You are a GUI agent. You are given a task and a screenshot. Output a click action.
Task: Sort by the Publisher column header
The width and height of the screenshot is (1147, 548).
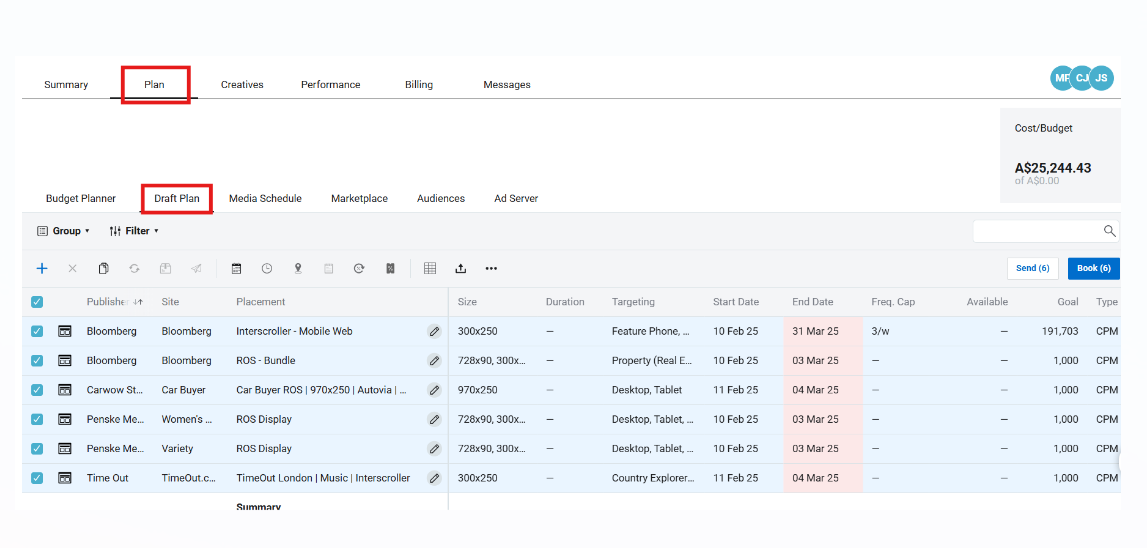click(107, 302)
